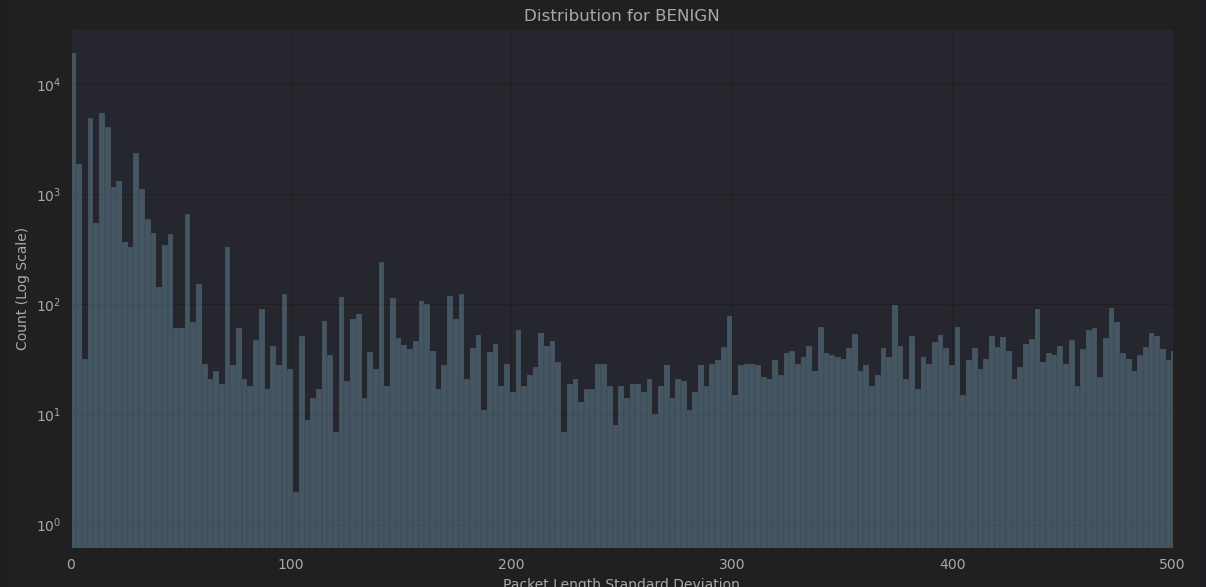The image size is (1206, 587).
Task: Select the shortest bar just past 100
Action: 296,519
